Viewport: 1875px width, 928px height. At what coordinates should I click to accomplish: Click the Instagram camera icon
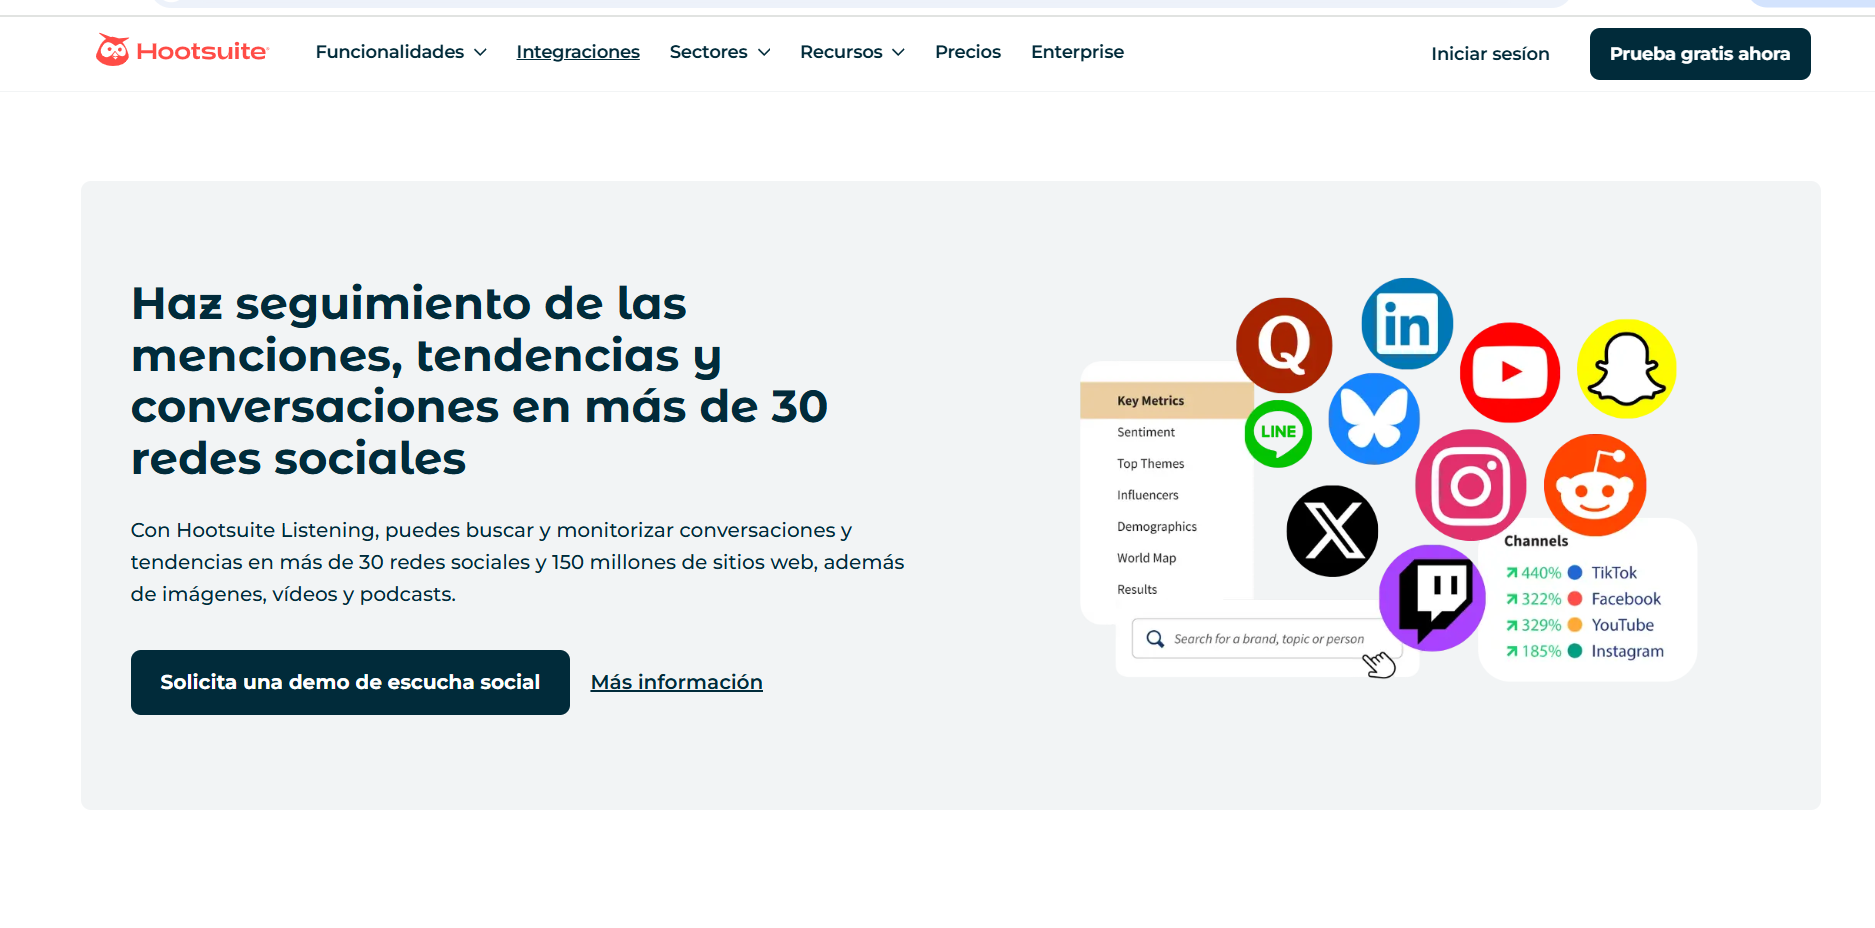(1470, 486)
